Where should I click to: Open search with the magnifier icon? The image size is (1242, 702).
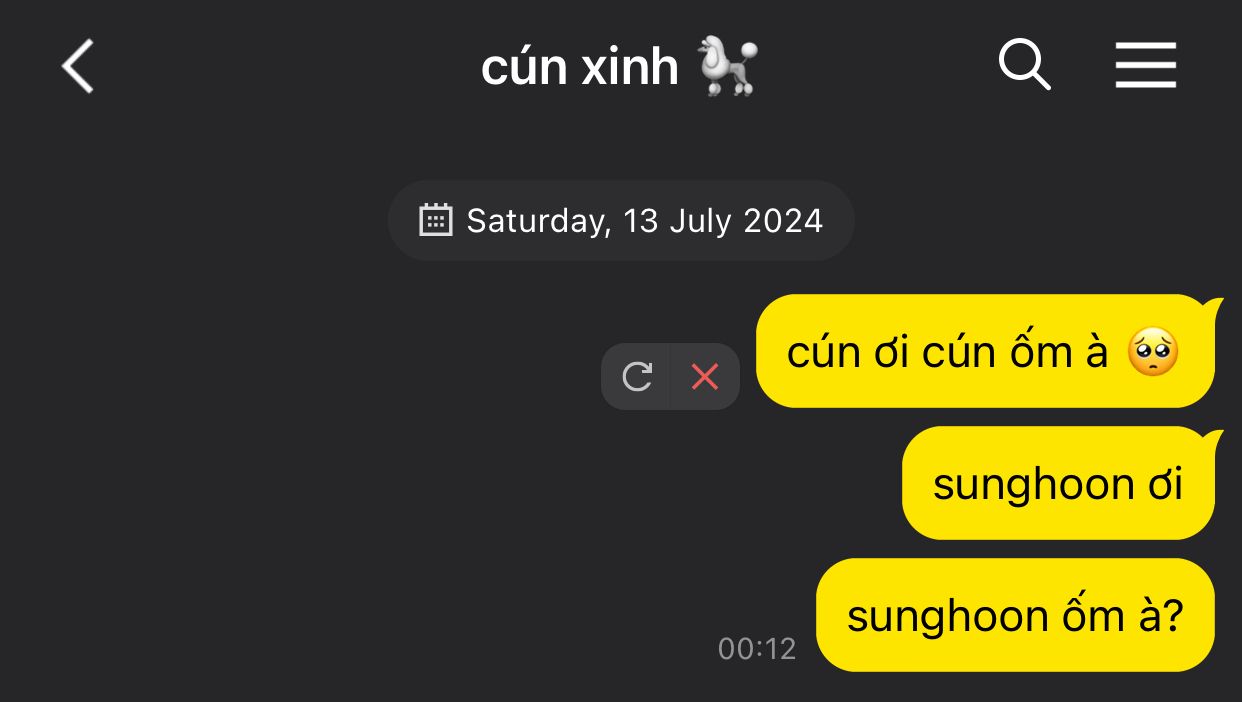(1025, 65)
